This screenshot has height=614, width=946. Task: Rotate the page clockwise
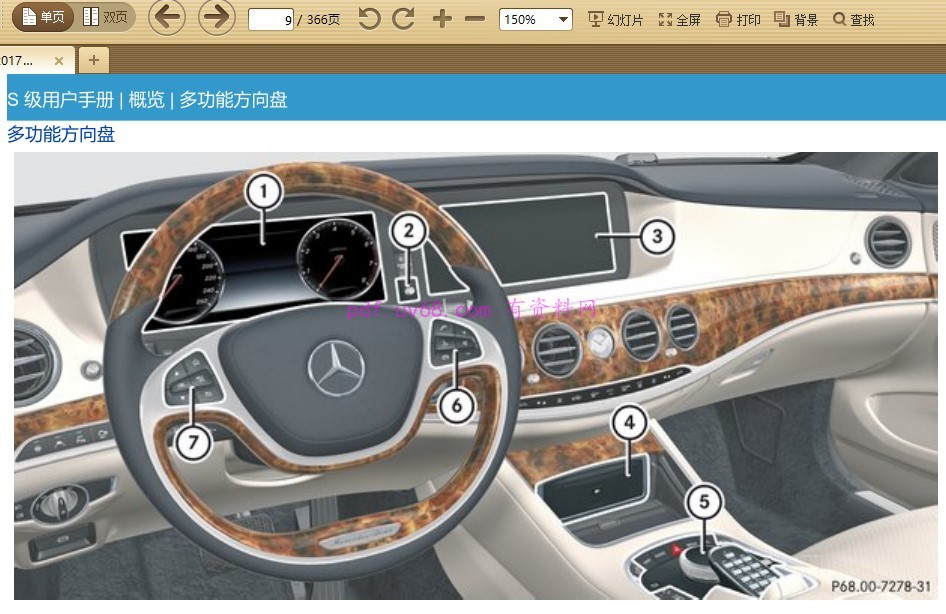[403, 18]
